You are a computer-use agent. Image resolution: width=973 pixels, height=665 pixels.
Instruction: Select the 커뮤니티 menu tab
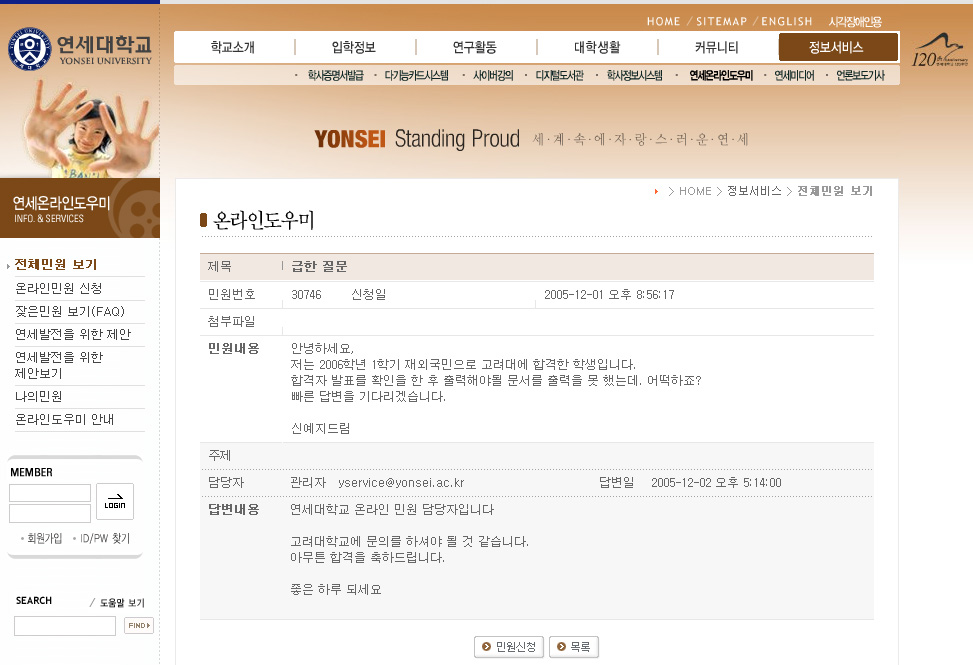click(x=716, y=47)
